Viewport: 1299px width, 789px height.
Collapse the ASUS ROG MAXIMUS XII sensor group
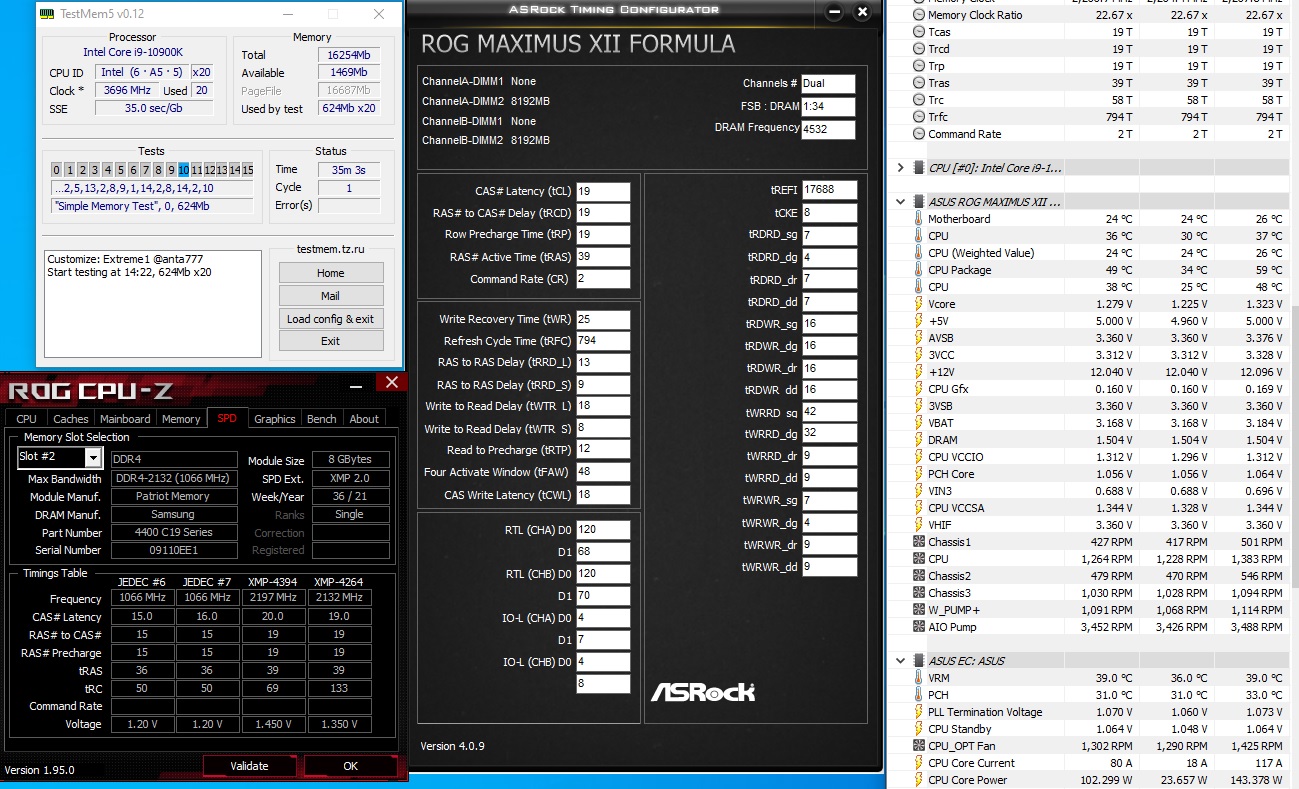click(x=901, y=202)
